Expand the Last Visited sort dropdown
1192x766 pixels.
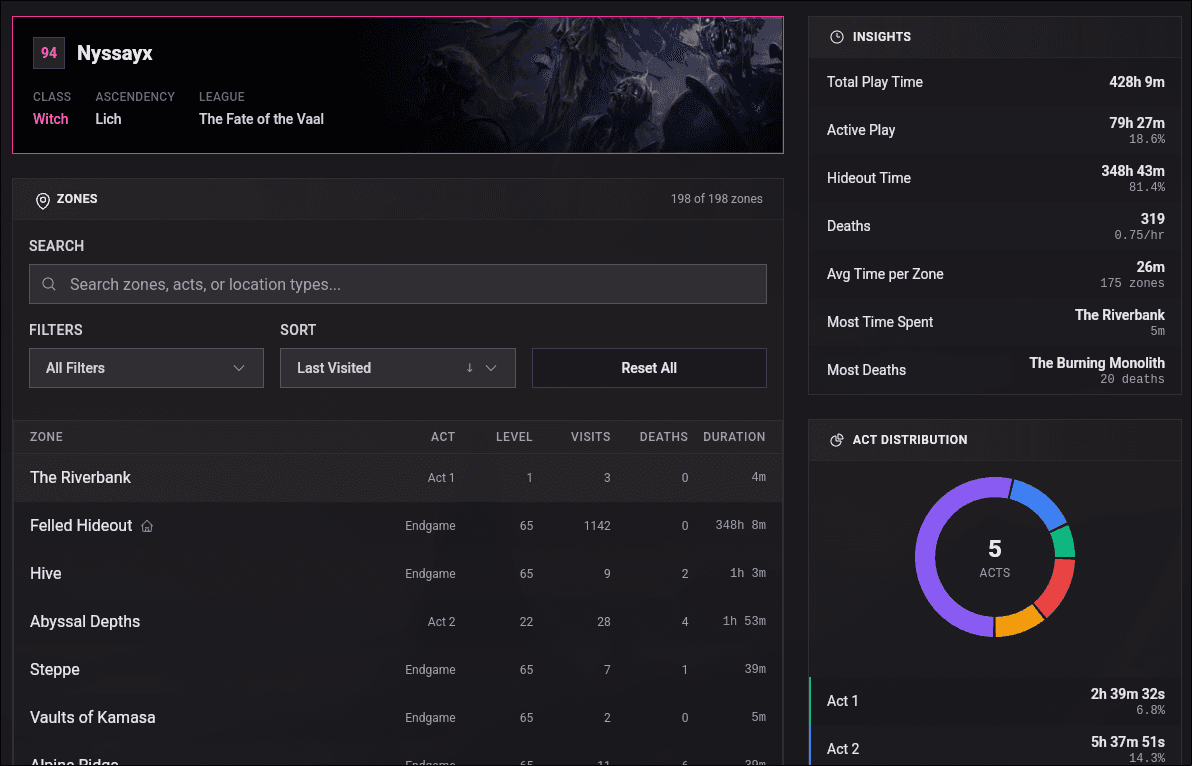tap(397, 368)
